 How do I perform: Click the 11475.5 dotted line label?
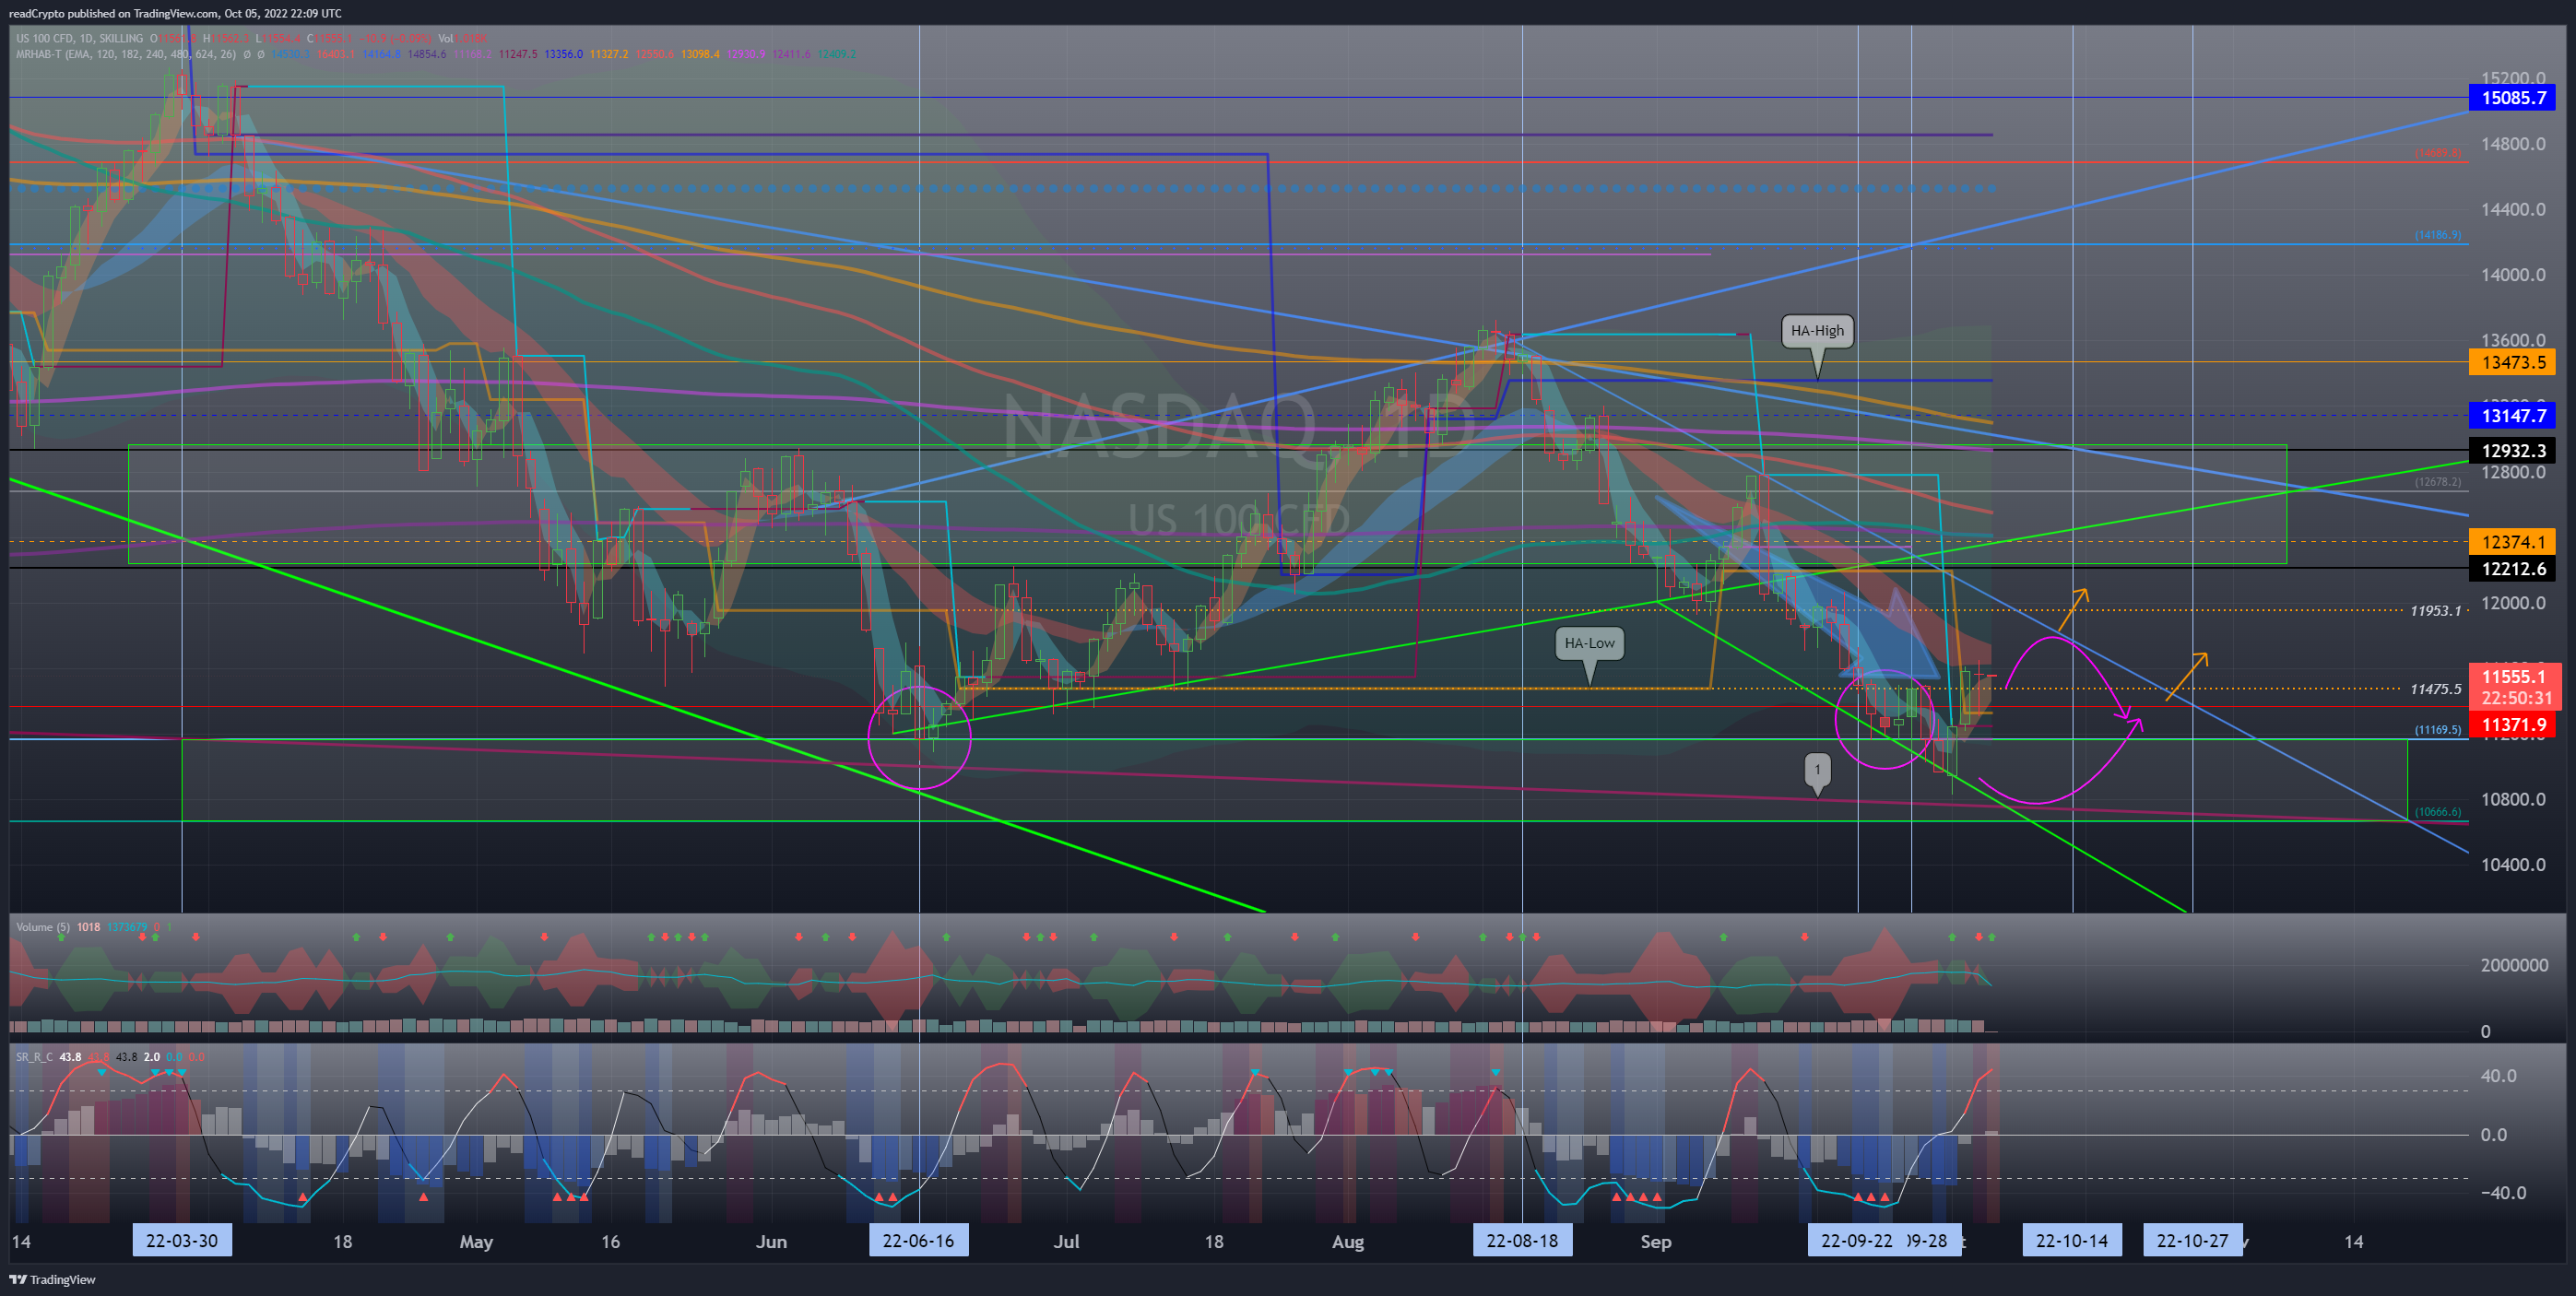tap(2435, 689)
